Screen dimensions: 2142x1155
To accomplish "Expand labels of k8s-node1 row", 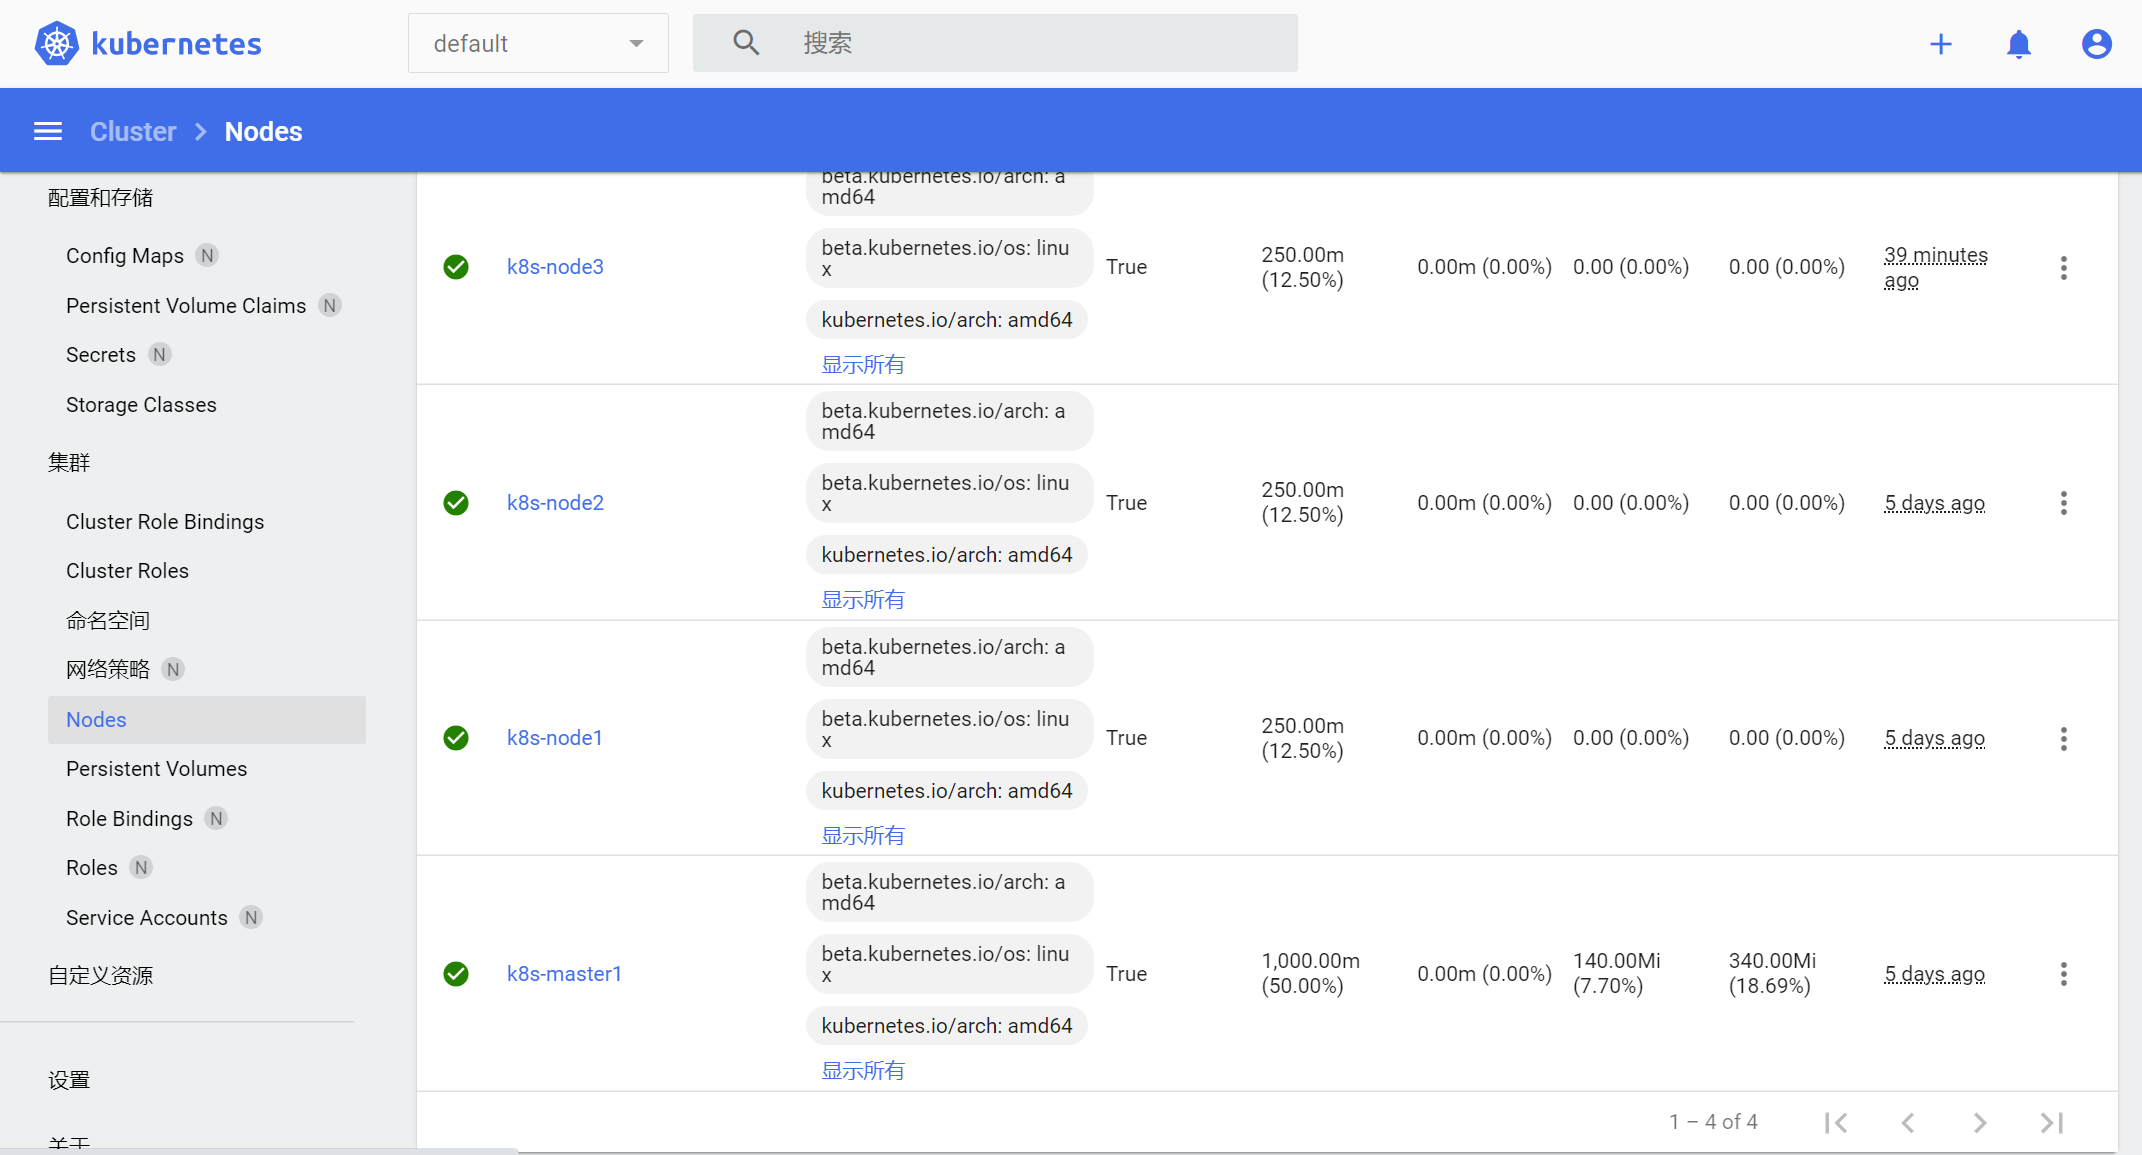I will (x=862, y=836).
